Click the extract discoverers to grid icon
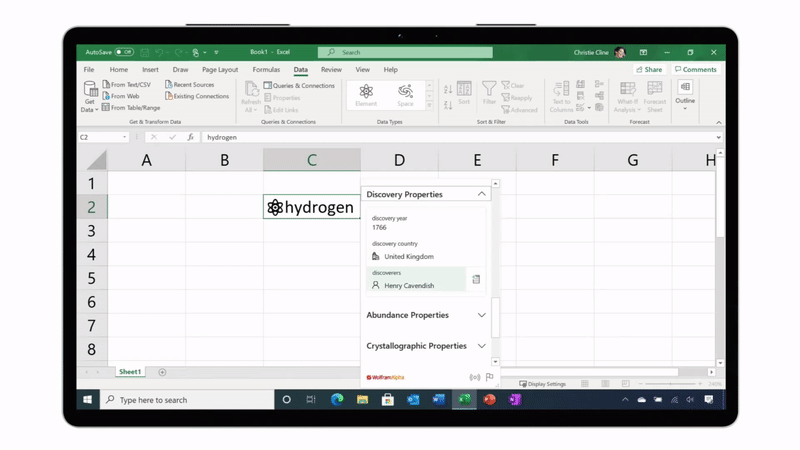 tap(476, 279)
